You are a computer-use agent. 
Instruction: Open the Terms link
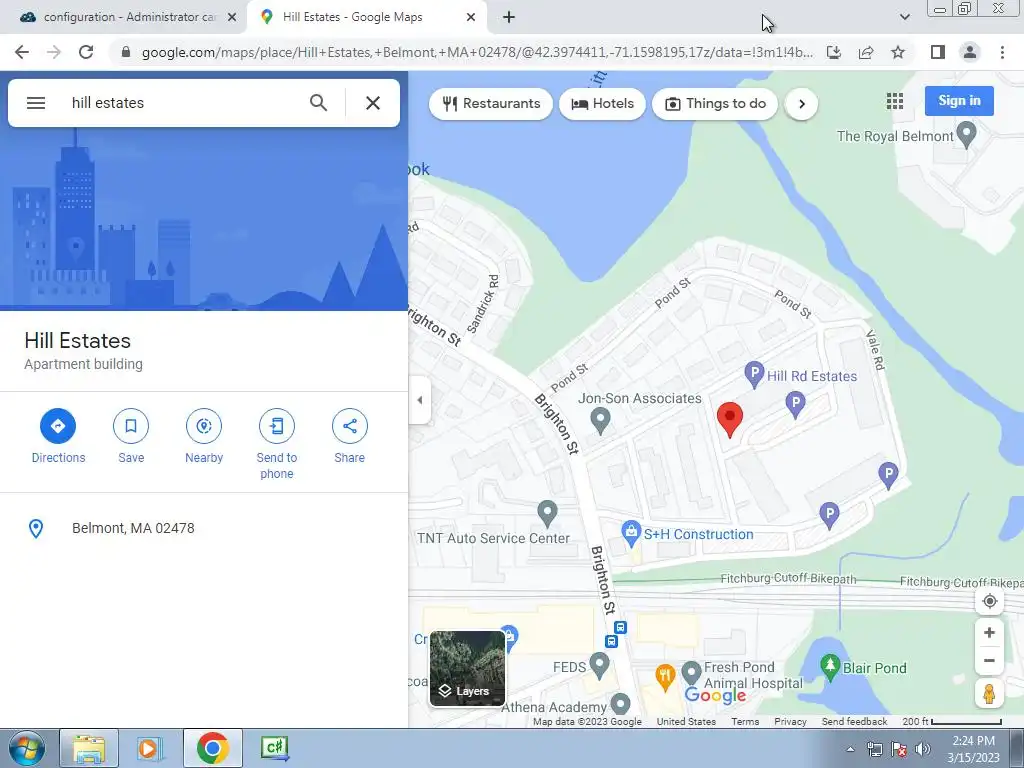[x=745, y=722]
